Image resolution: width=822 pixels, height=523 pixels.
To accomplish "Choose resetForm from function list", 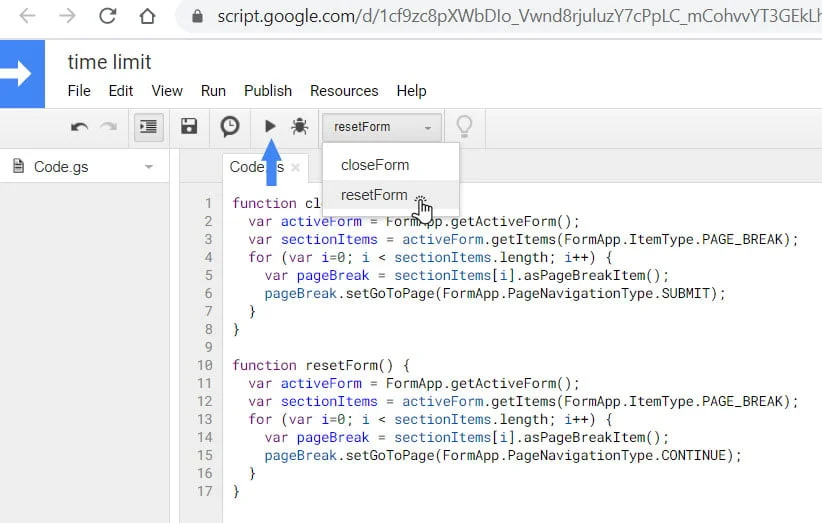I will (391, 195).
